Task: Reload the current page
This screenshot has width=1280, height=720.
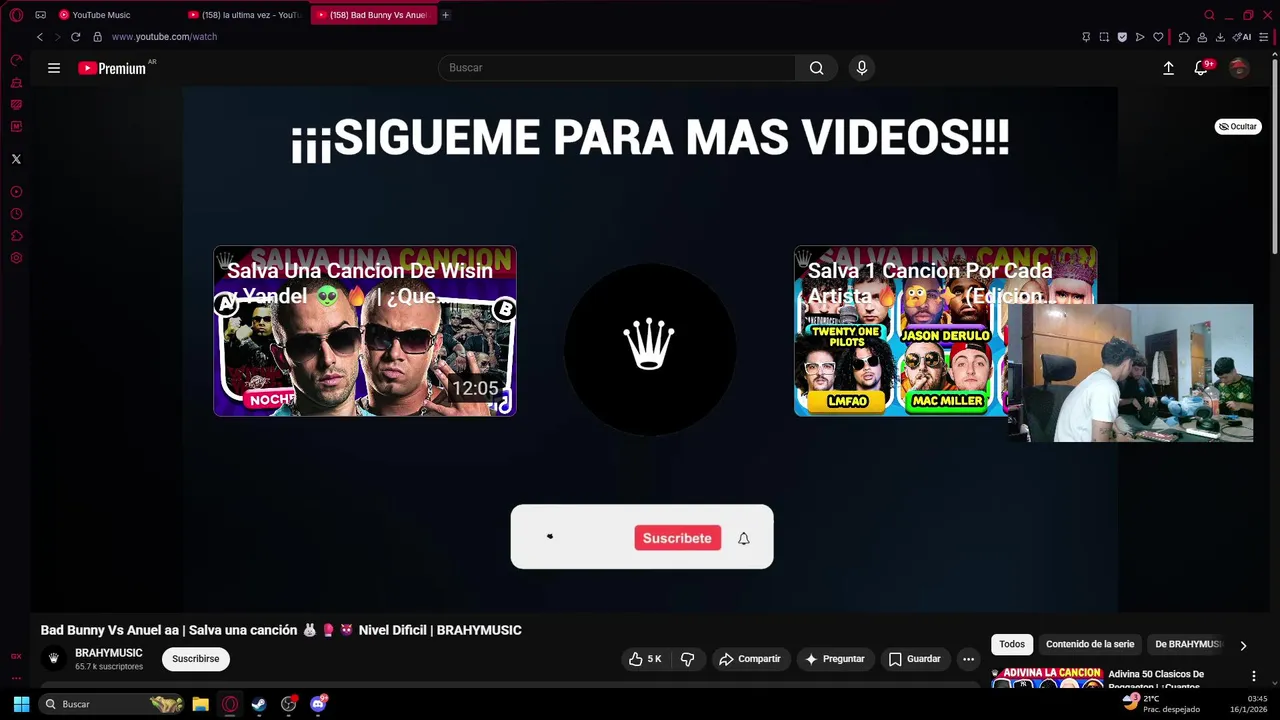Action: pos(75,37)
